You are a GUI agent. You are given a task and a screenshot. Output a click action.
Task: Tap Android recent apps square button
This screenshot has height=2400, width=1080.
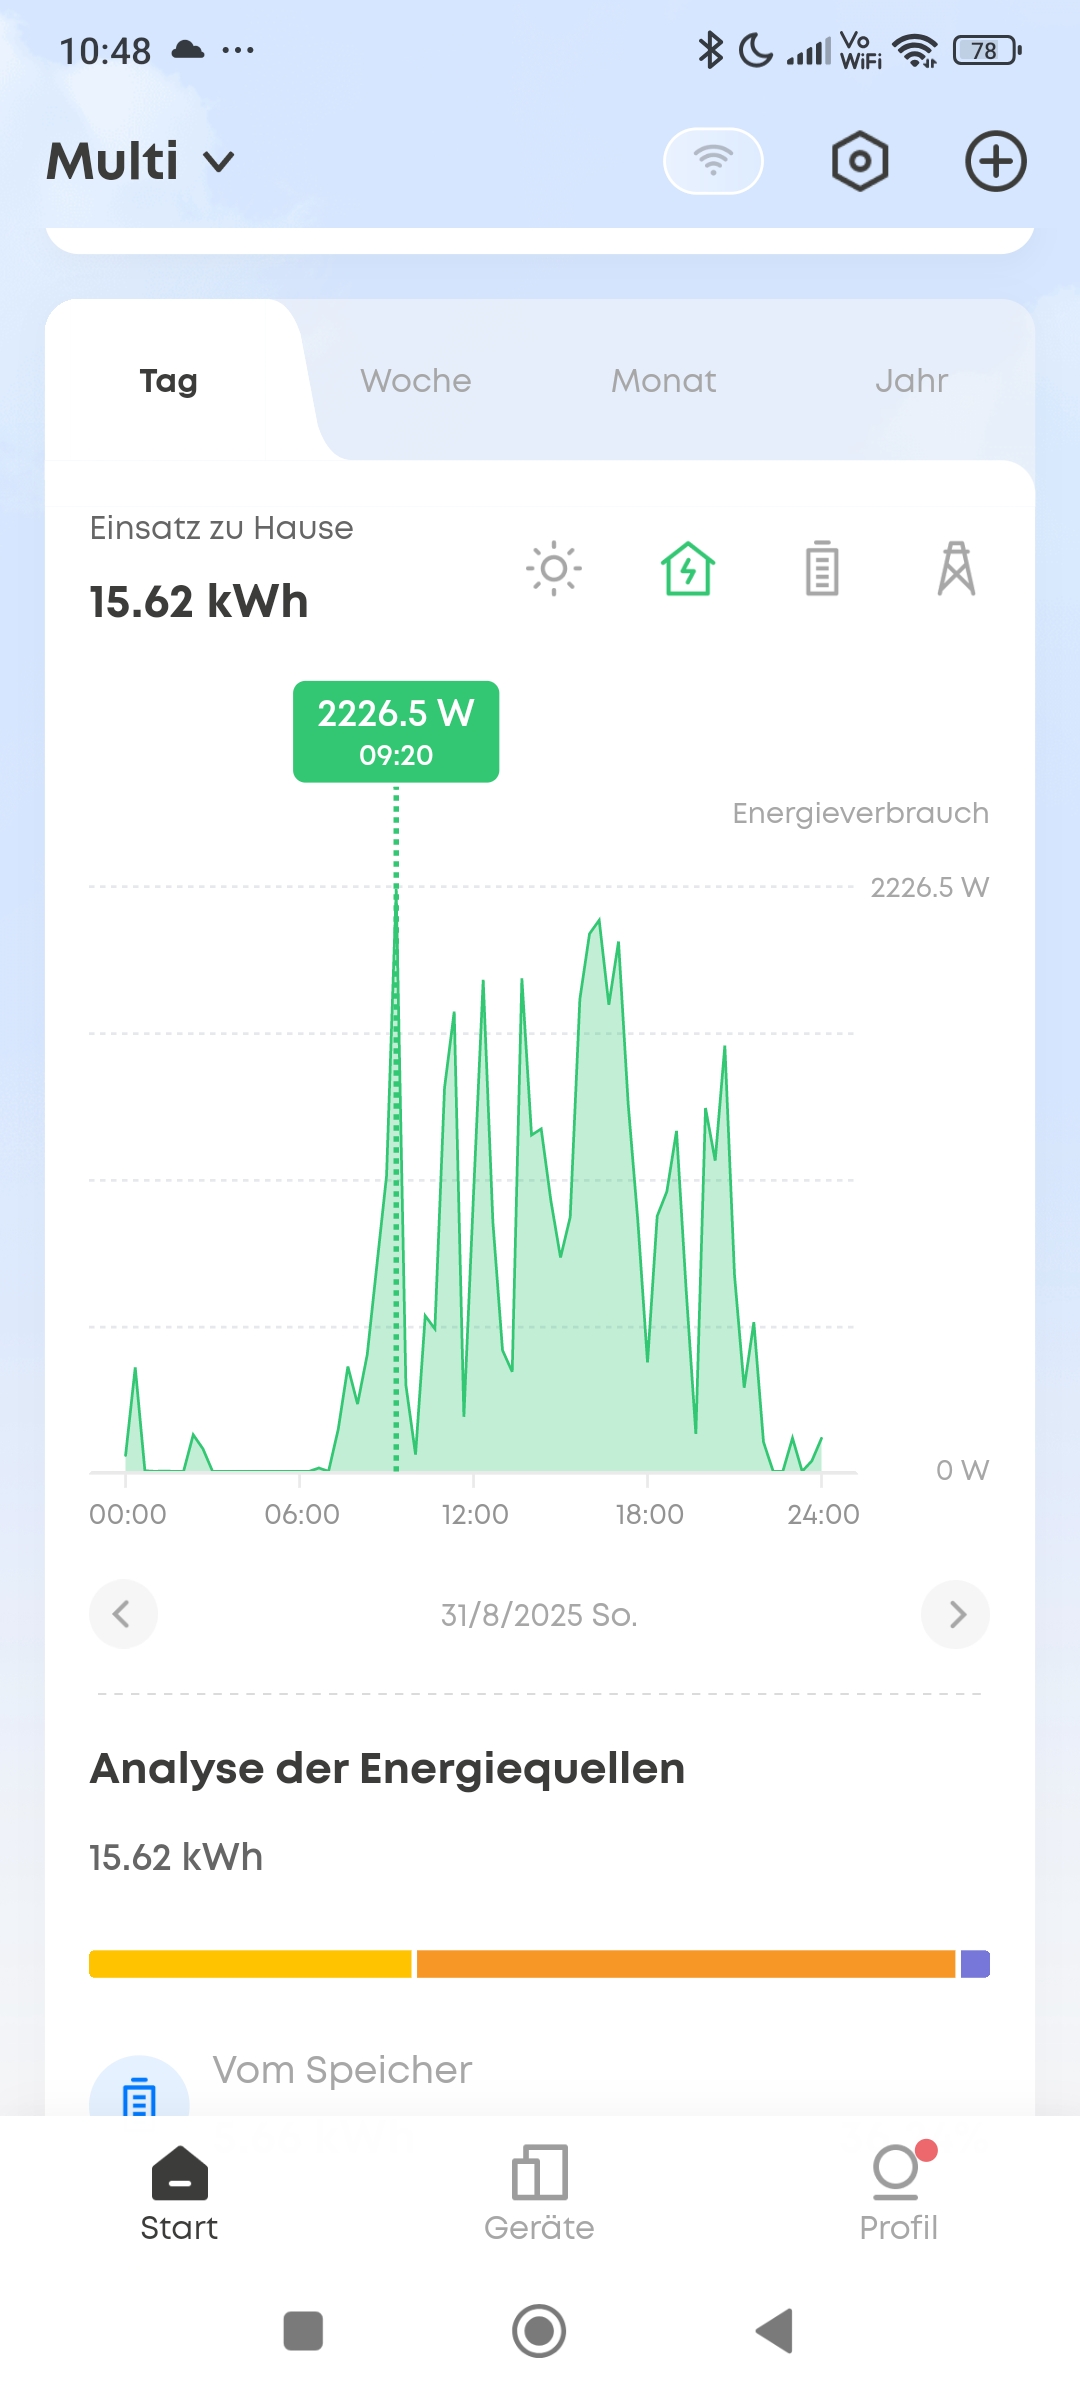[x=303, y=2331]
